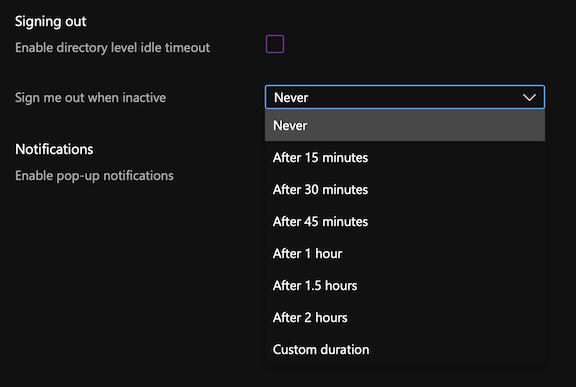Screen dimensions: 576x387
Task: Choose After 15 minutes option
Action: point(405,158)
